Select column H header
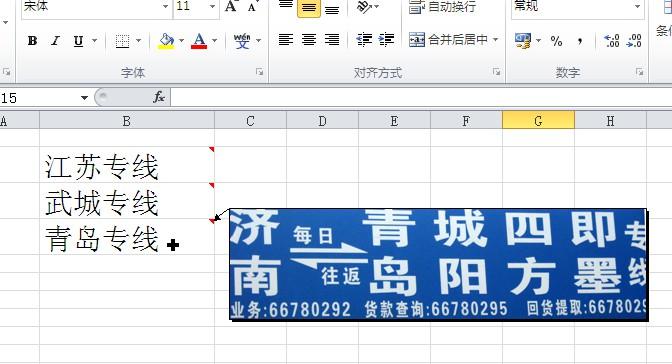The image size is (672, 364). (610, 121)
